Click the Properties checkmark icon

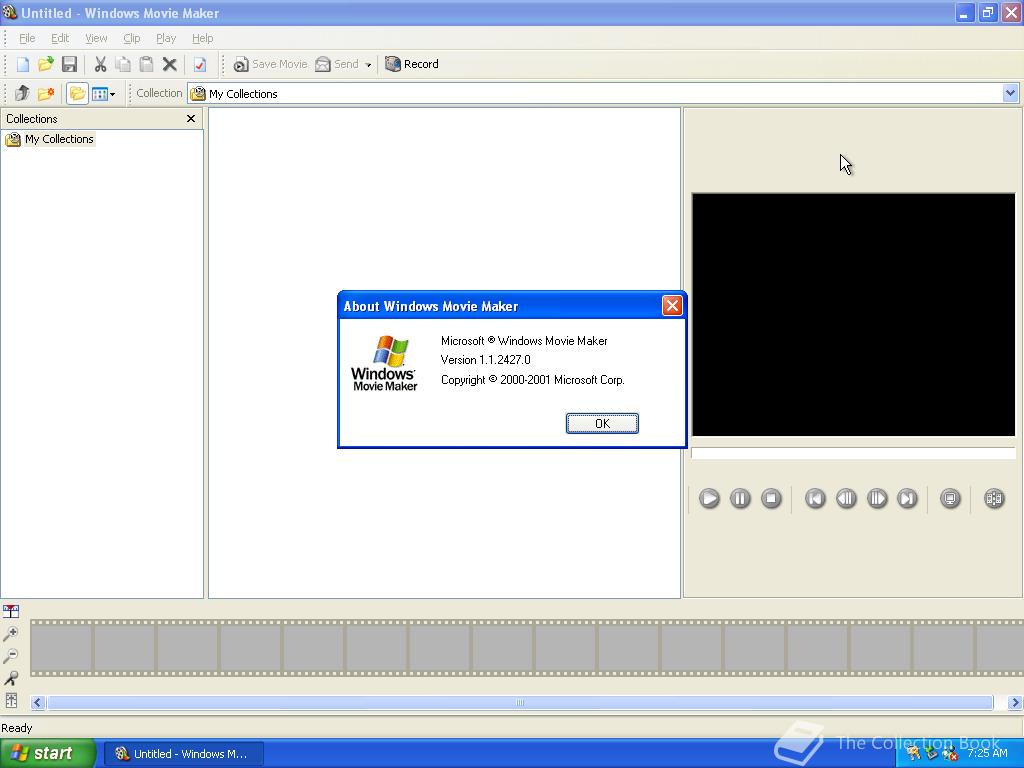200,64
